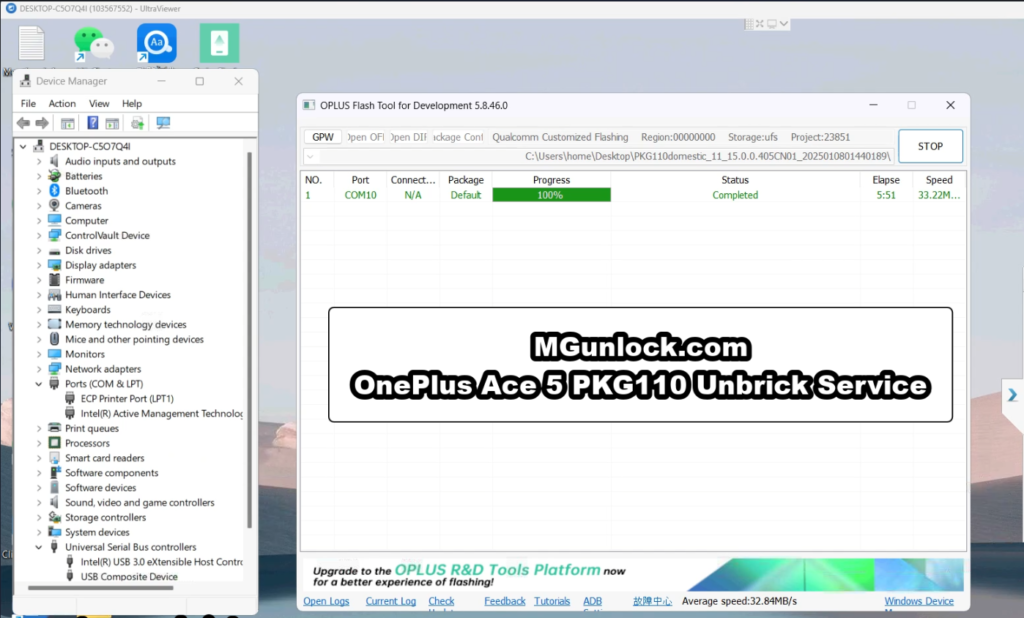Image resolution: width=1024 pixels, height=618 pixels.
Task: Select USB Composite Device item
Action: [129, 576]
